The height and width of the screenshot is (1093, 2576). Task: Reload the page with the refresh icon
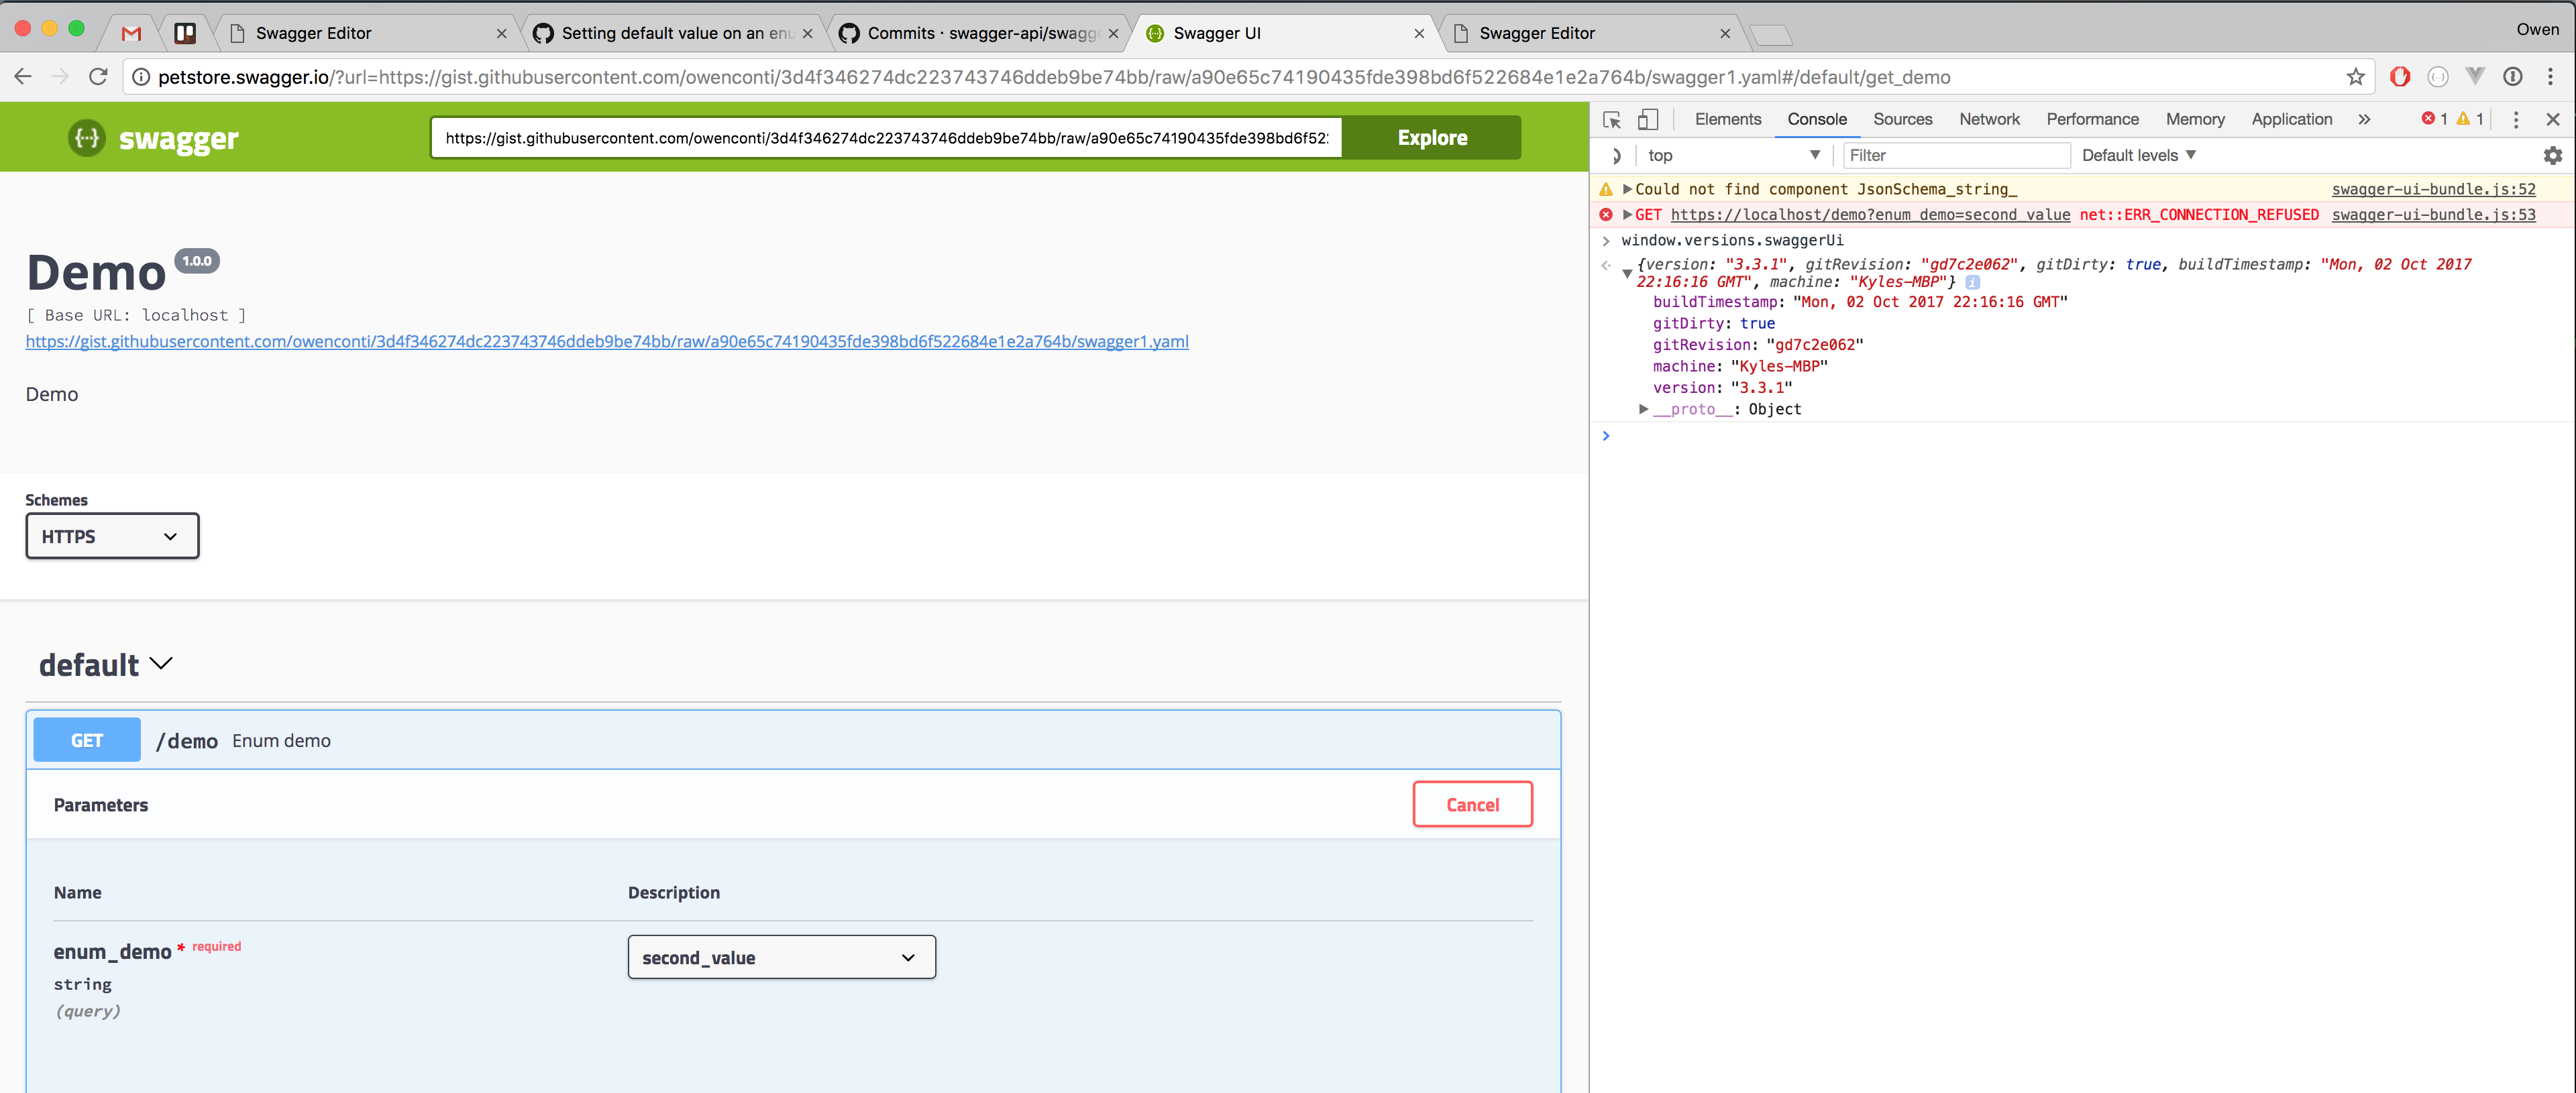[98, 77]
